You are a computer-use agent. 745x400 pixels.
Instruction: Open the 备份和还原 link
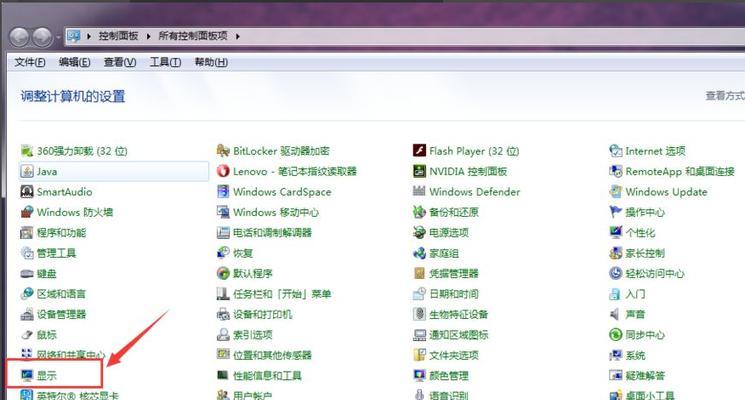tap(454, 212)
